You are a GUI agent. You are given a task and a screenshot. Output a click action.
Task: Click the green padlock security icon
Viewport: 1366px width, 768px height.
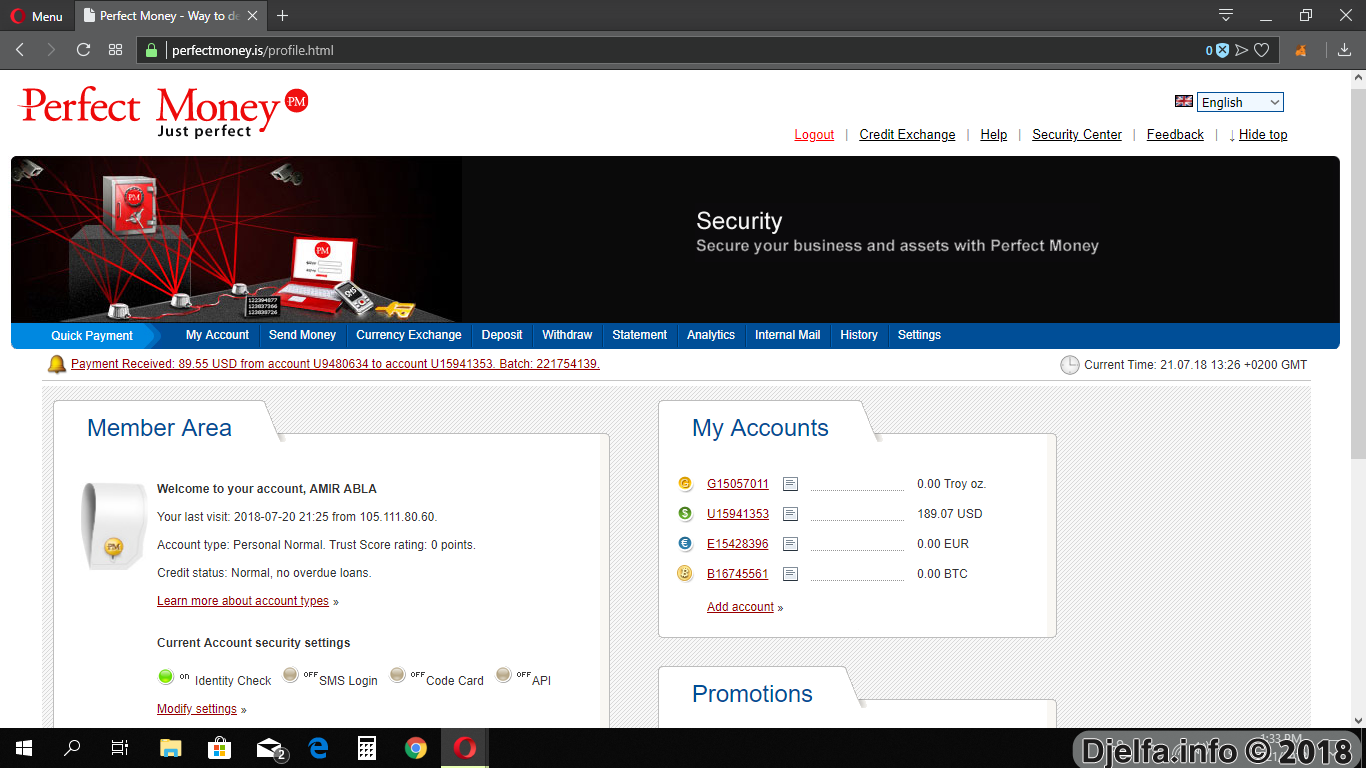coord(152,50)
